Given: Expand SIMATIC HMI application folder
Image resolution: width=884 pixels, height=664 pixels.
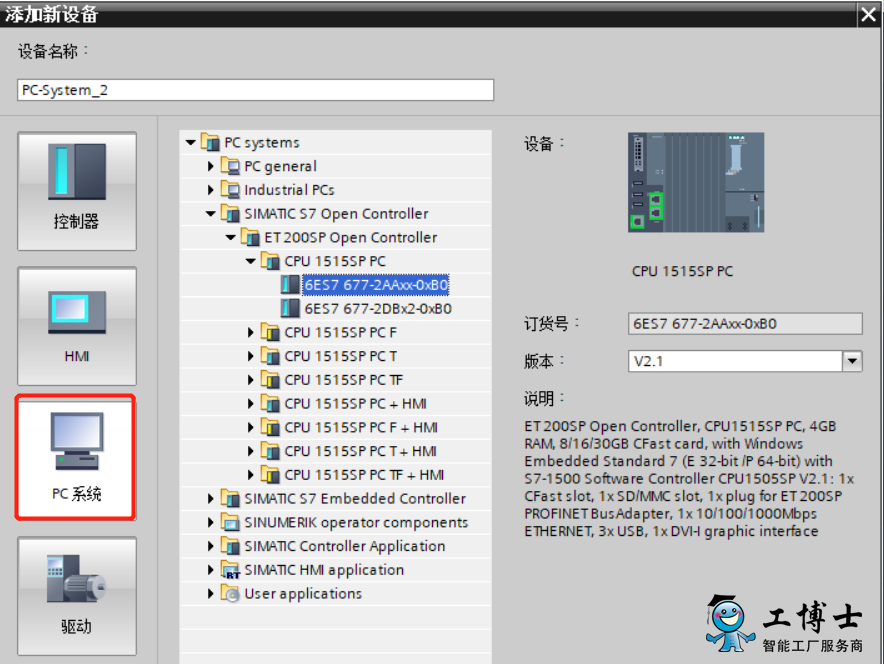Looking at the screenshot, I should tap(210, 570).
